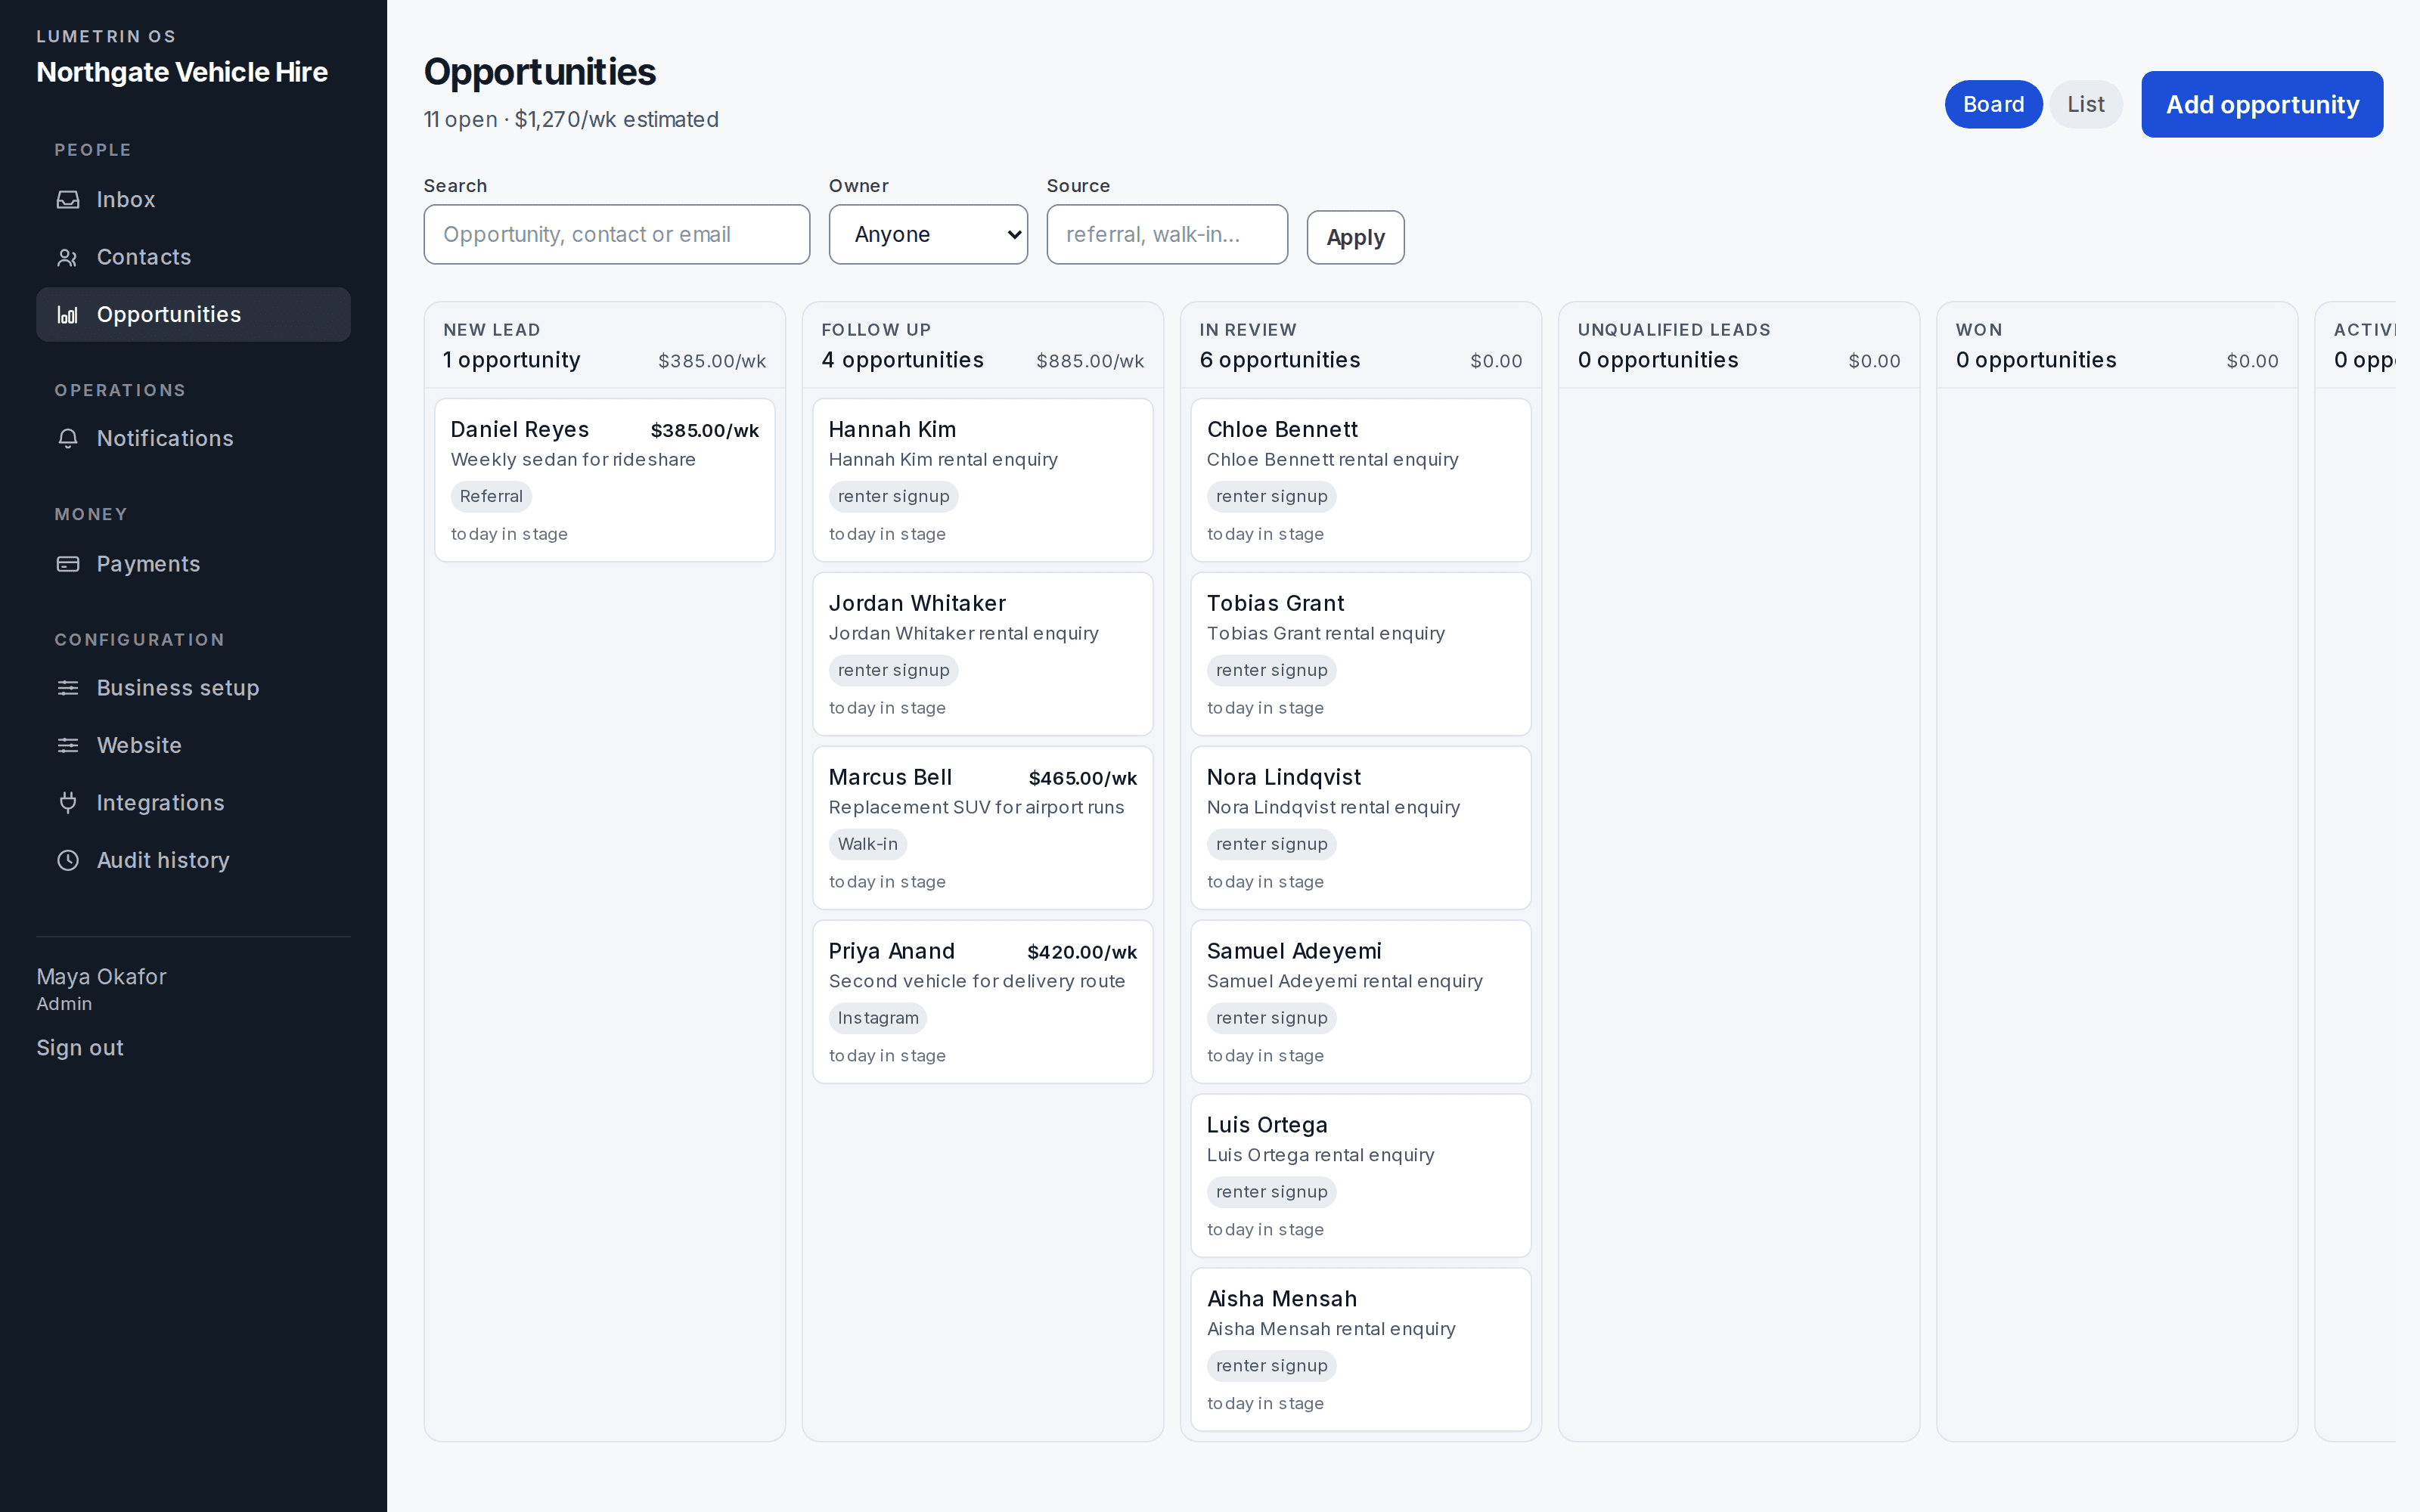
Task: Focus the Source filter field
Action: [x=1167, y=235]
